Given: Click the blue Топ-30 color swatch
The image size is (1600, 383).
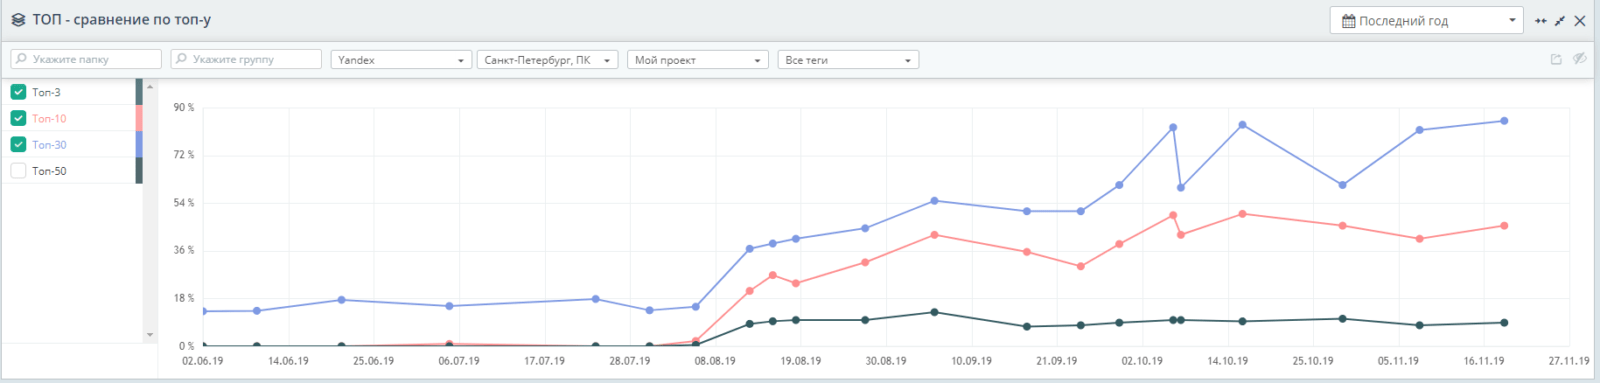Looking at the screenshot, I should [139, 144].
